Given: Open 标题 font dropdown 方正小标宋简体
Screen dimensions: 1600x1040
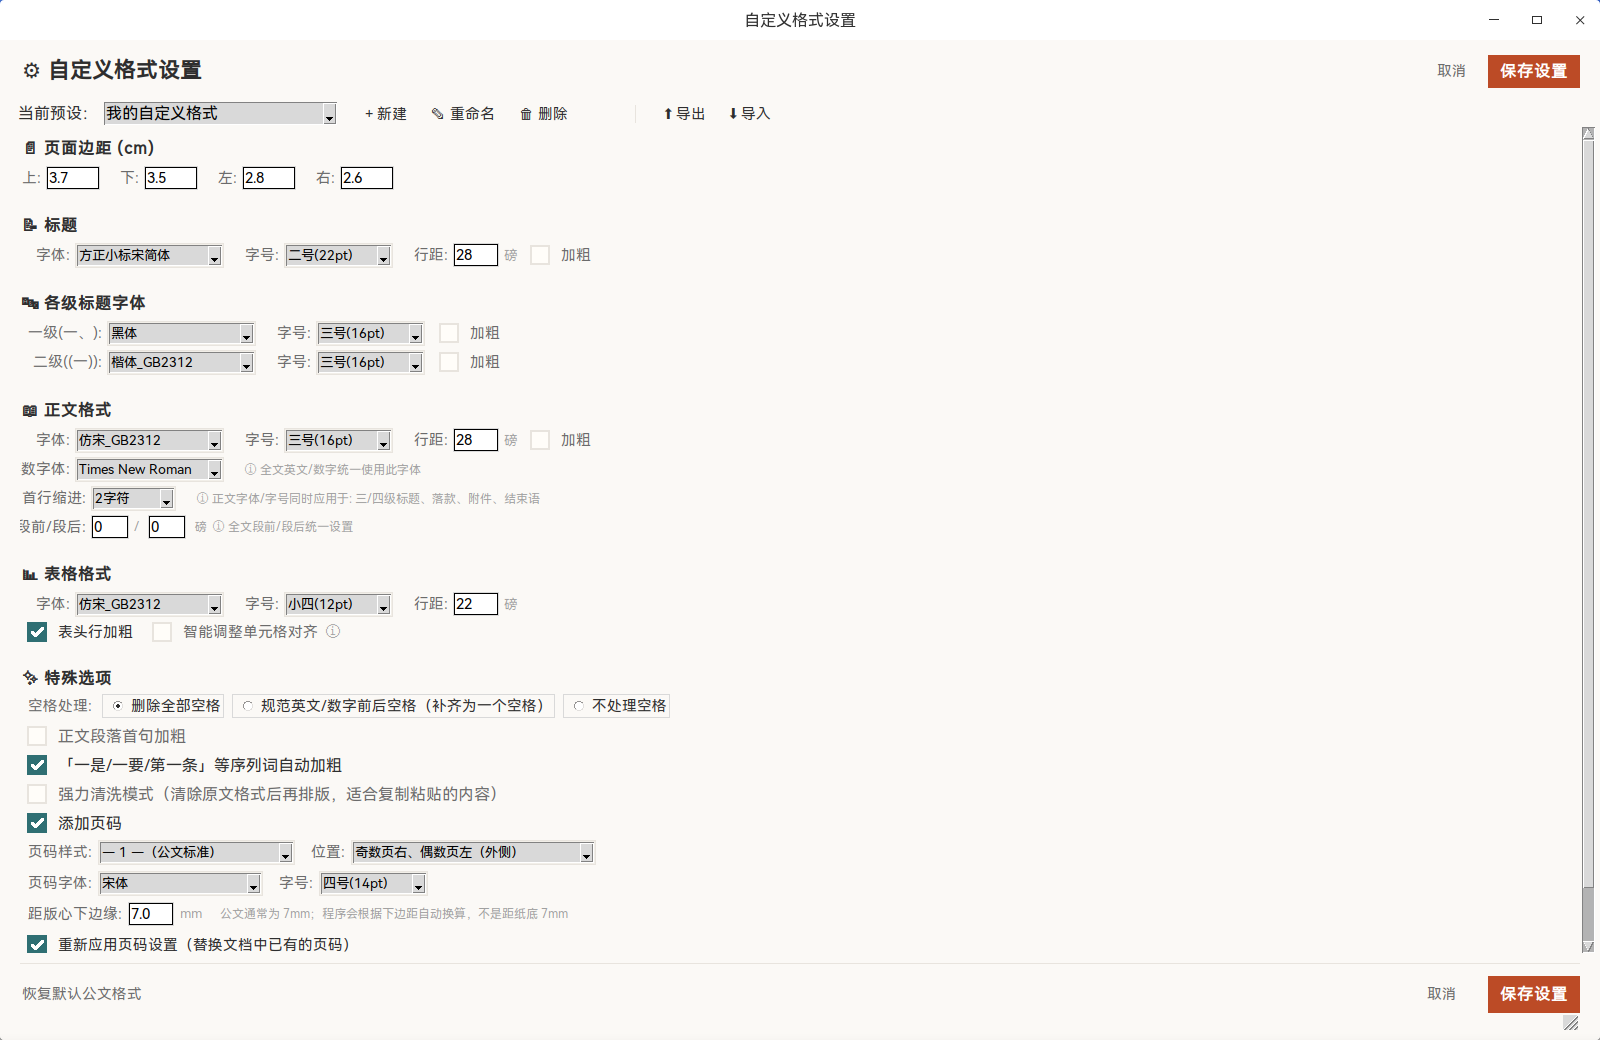Looking at the screenshot, I should (x=149, y=255).
